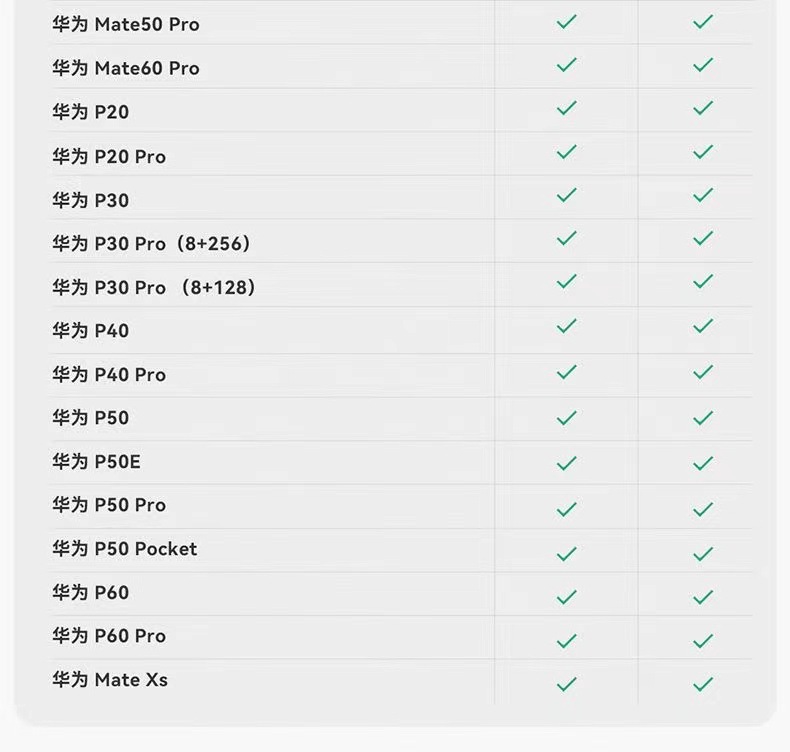Click the 华为 Mate Xs model text
The image size is (790, 752).
pos(110,680)
